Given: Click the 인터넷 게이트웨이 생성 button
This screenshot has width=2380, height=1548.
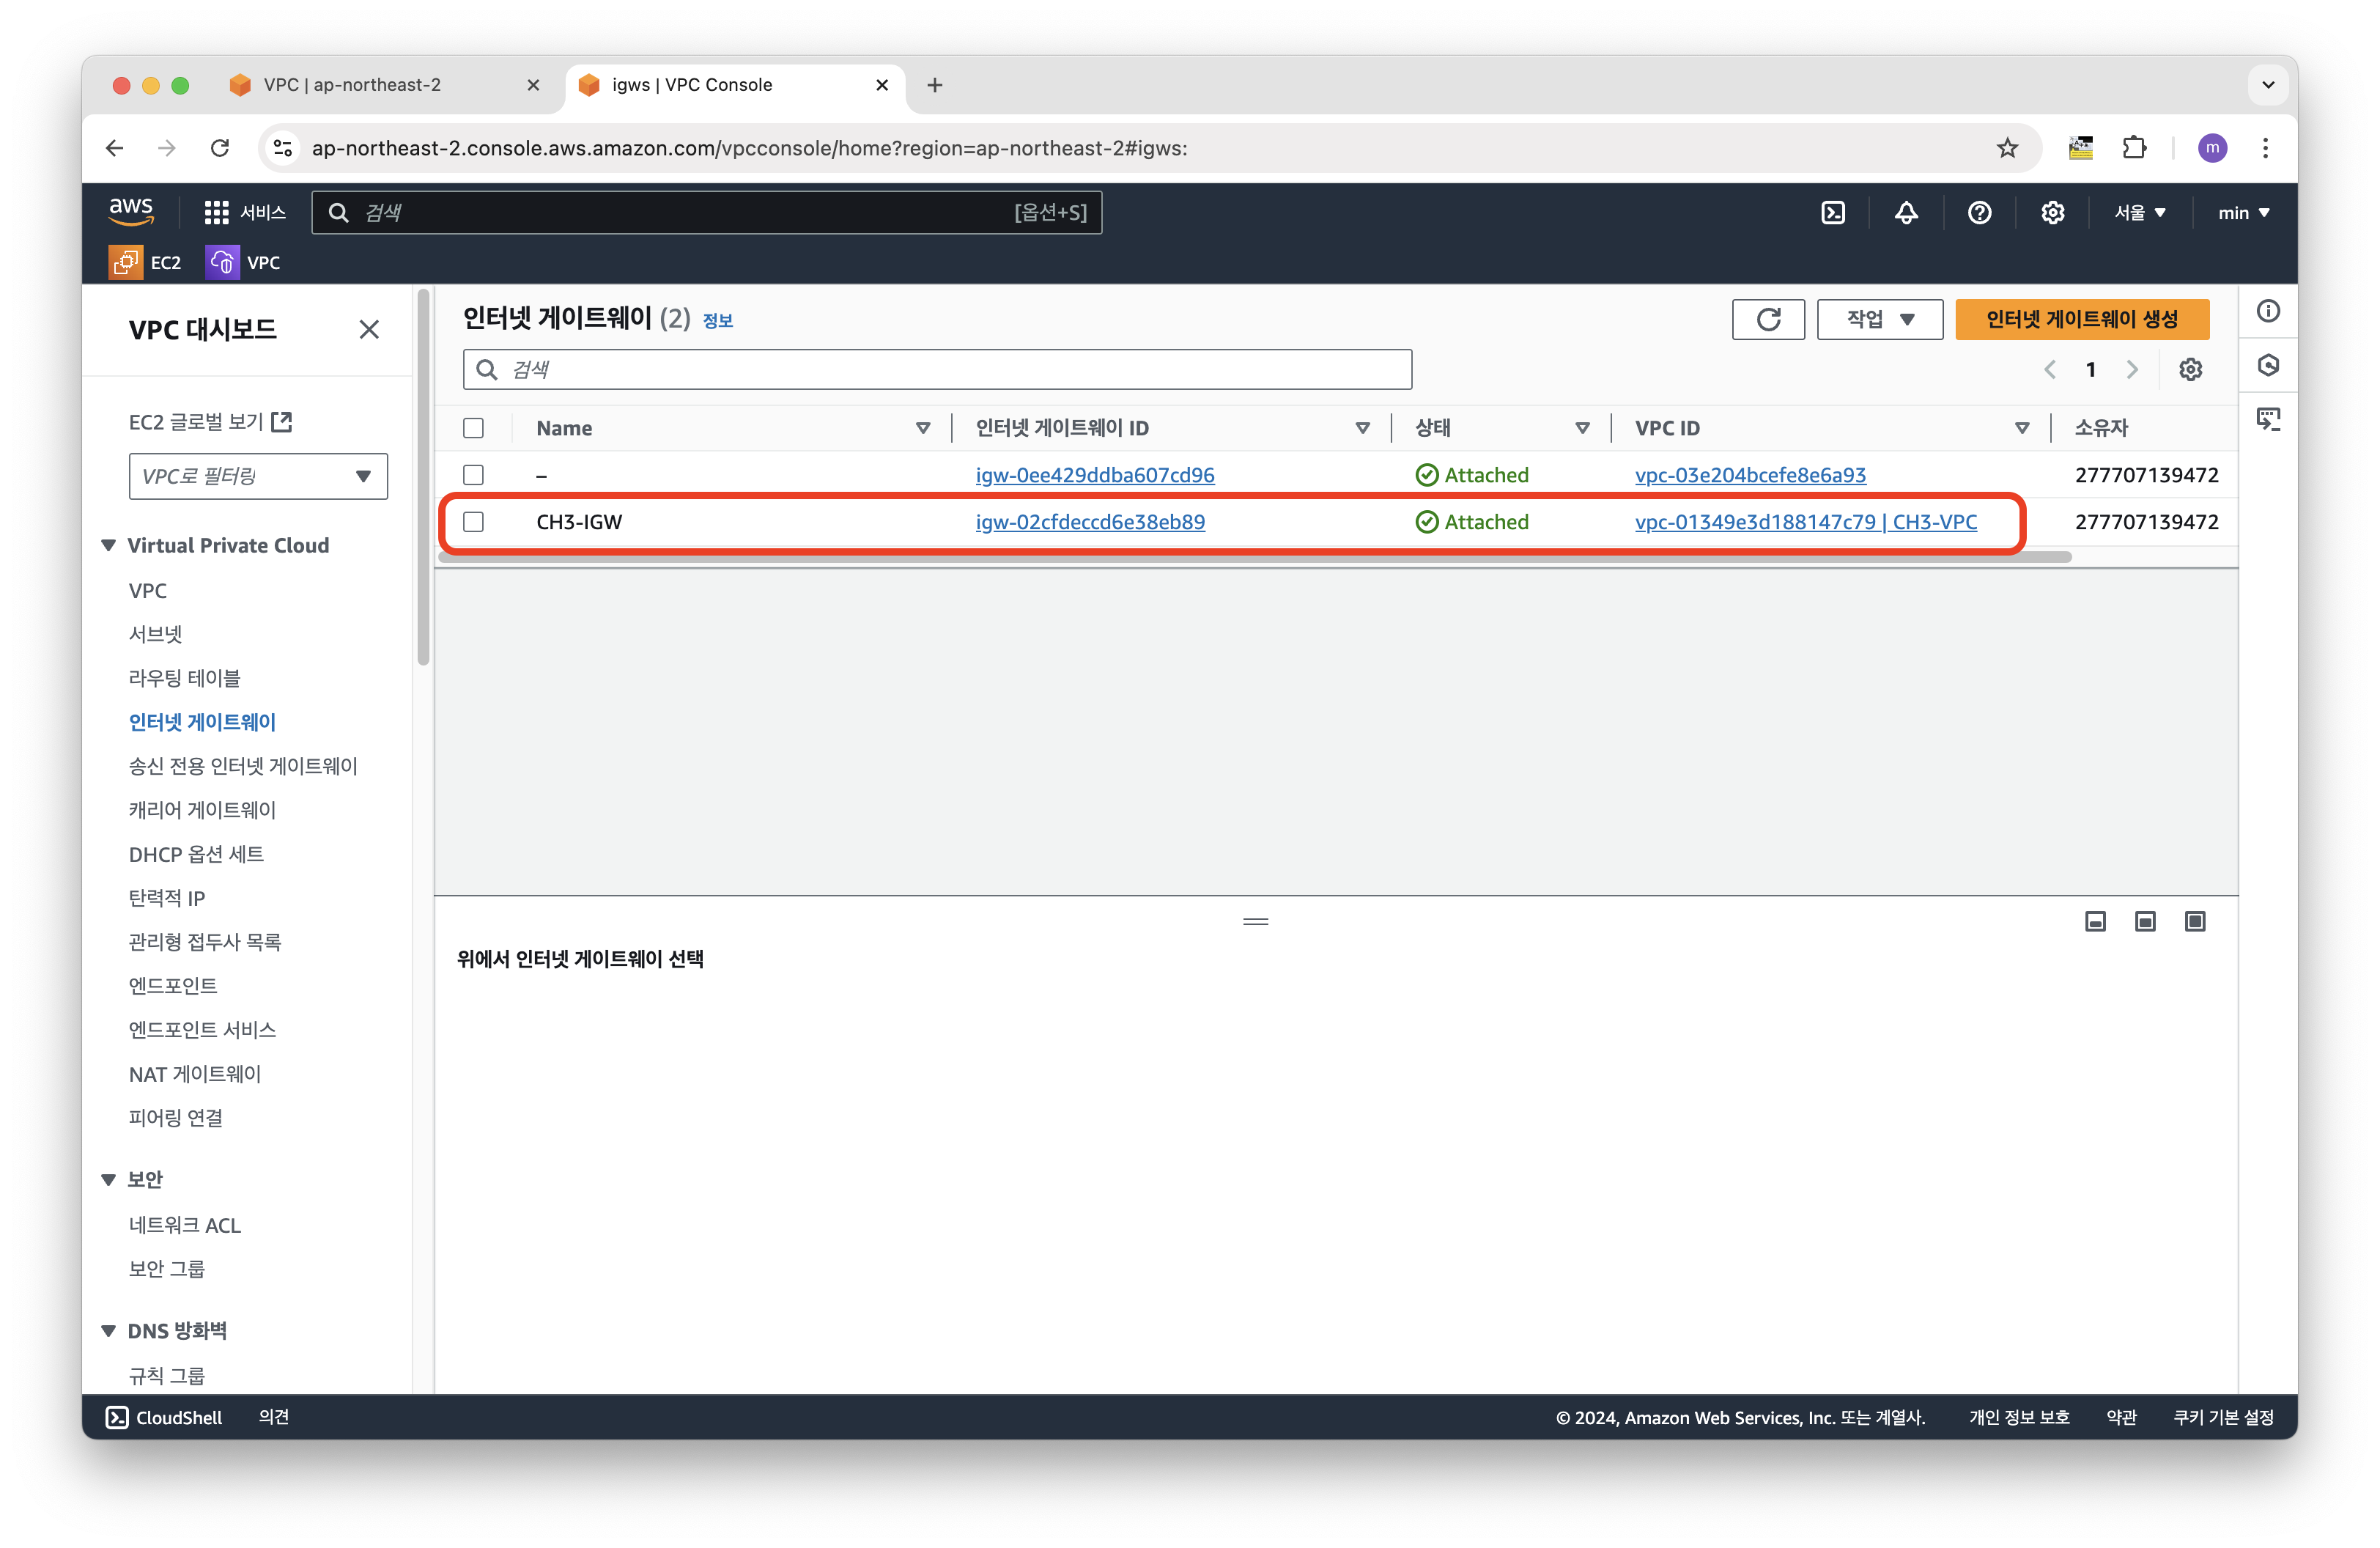Looking at the screenshot, I should click(x=2082, y=319).
